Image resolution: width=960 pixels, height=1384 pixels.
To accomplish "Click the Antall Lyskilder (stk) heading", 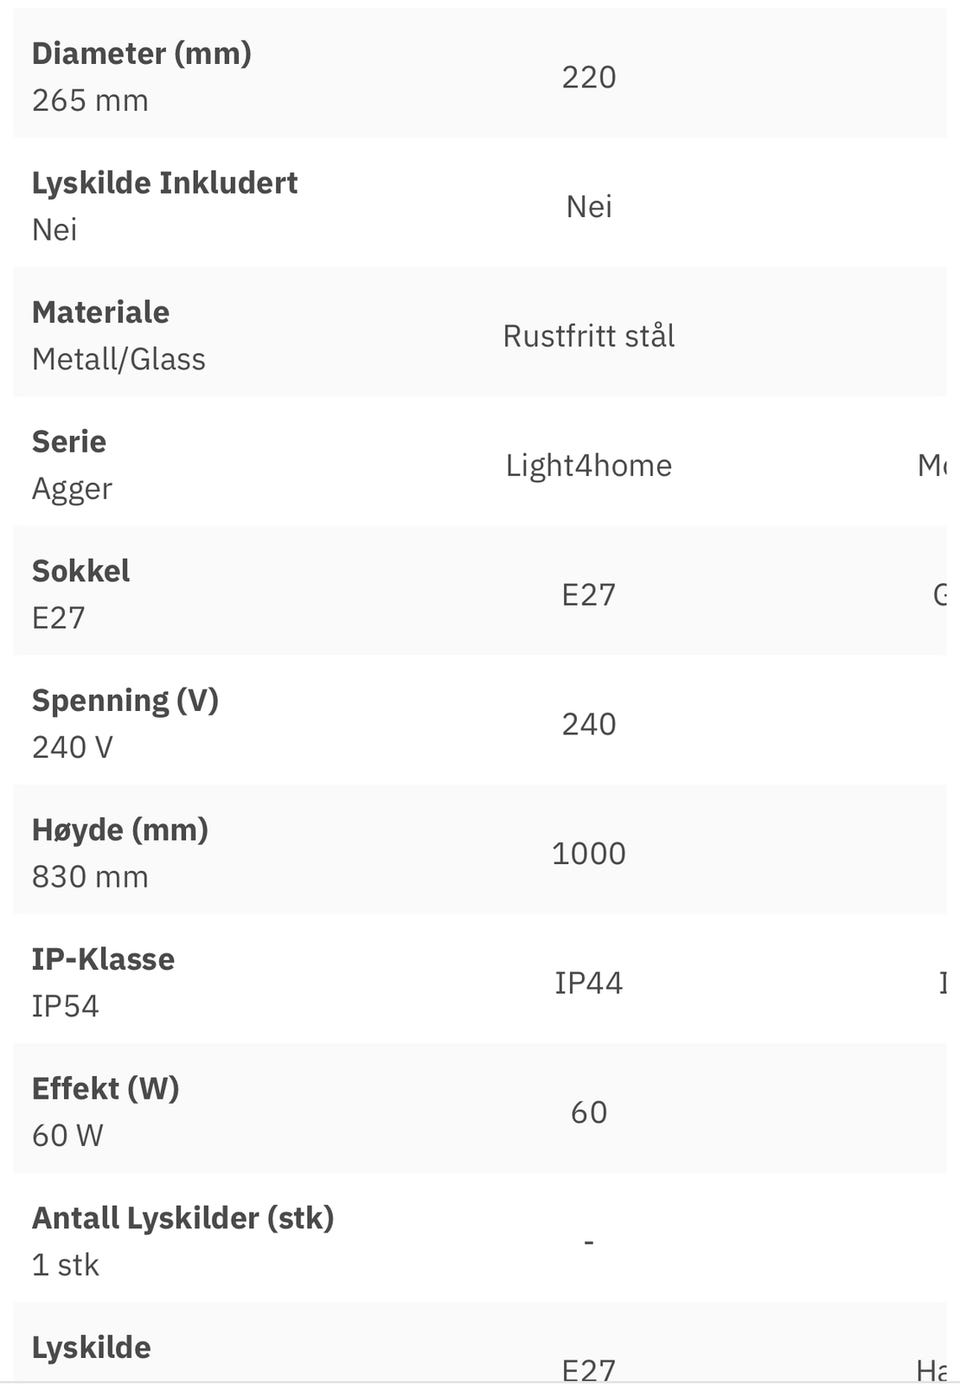I will coord(182,1218).
